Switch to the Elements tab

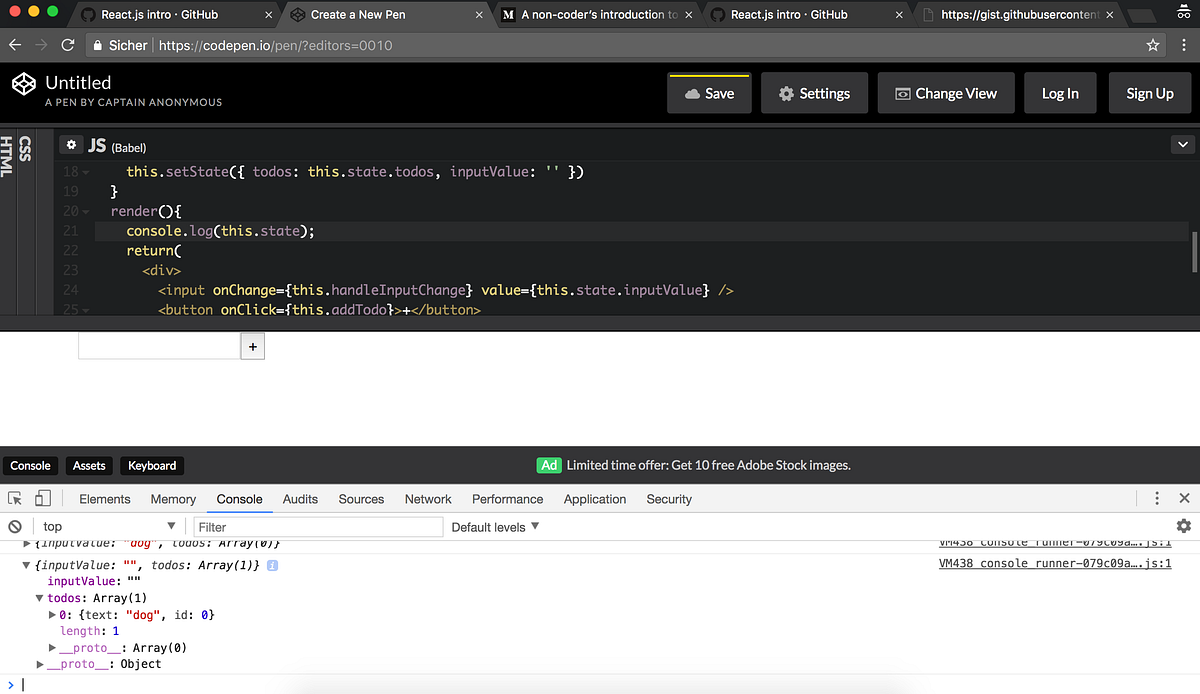coord(104,498)
